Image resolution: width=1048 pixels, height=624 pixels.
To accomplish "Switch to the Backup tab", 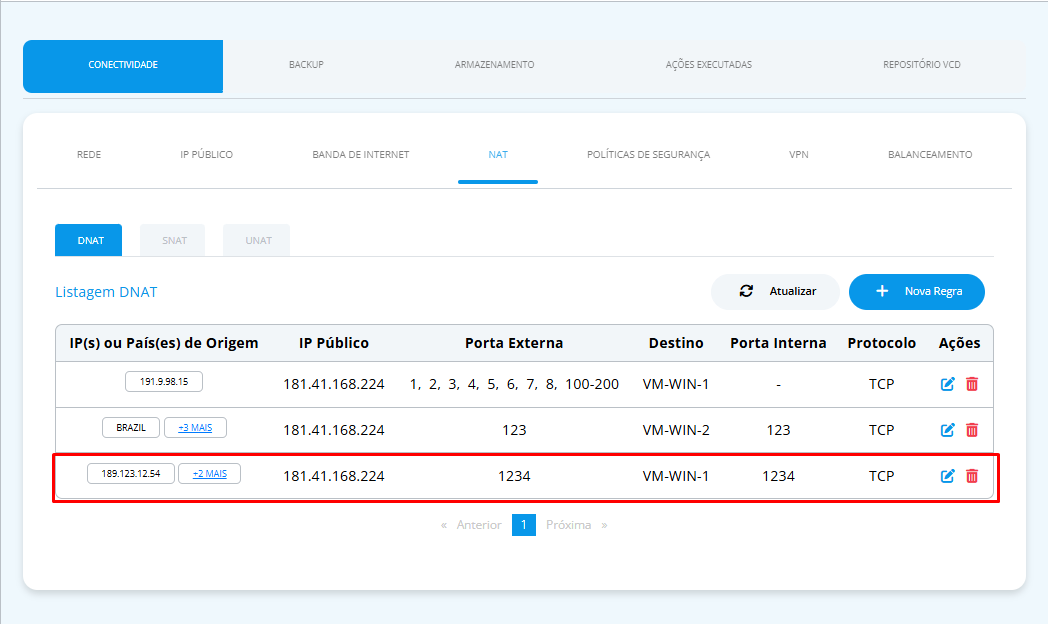I will pos(306,65).
